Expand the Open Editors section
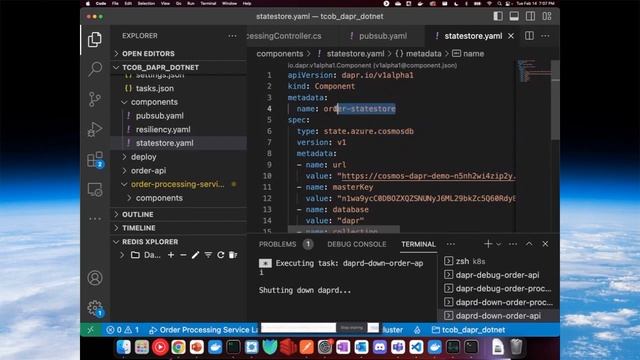 [179, 53]
